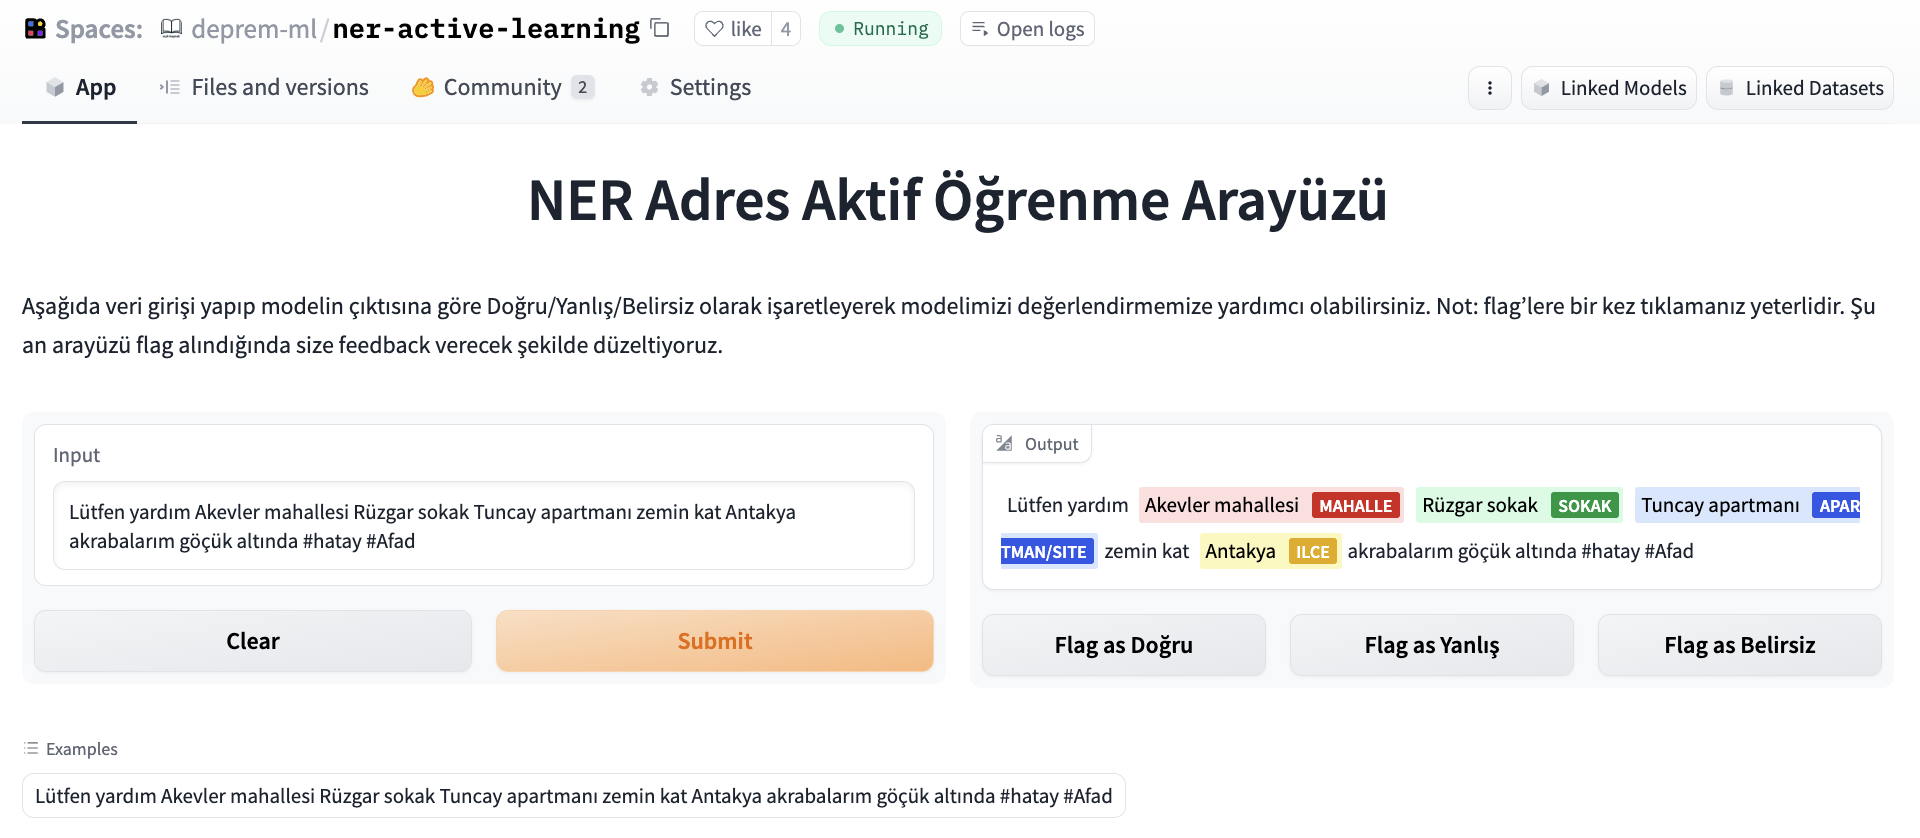Image resolution: width=1920 pixels, height=838 pixels.
Task: Expand the Linked Datasets list
Action: tap(1799, 88)
